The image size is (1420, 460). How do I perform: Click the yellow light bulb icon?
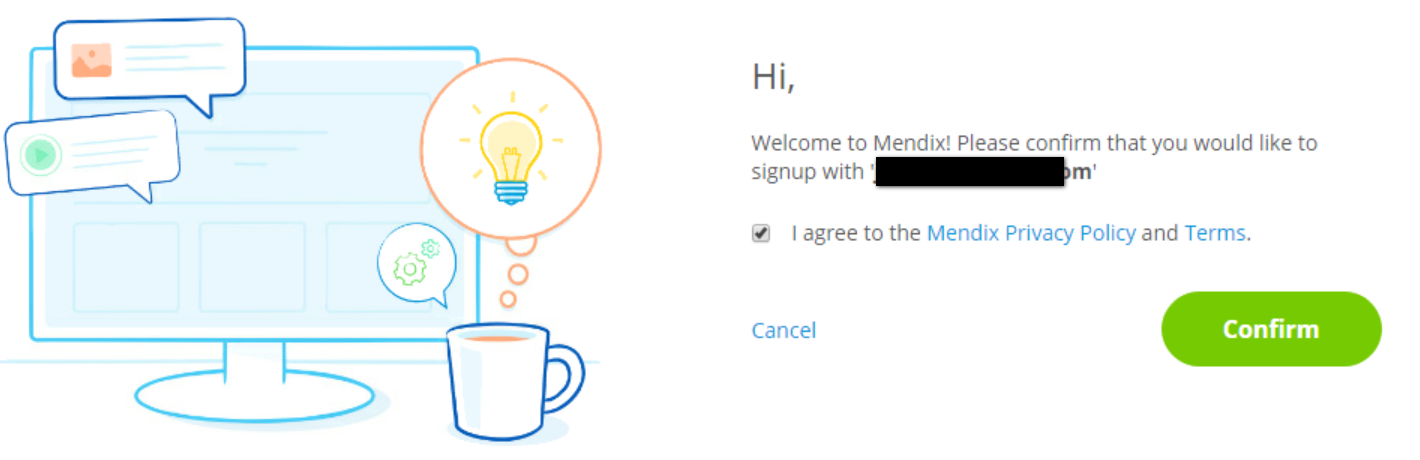[511, 157]
